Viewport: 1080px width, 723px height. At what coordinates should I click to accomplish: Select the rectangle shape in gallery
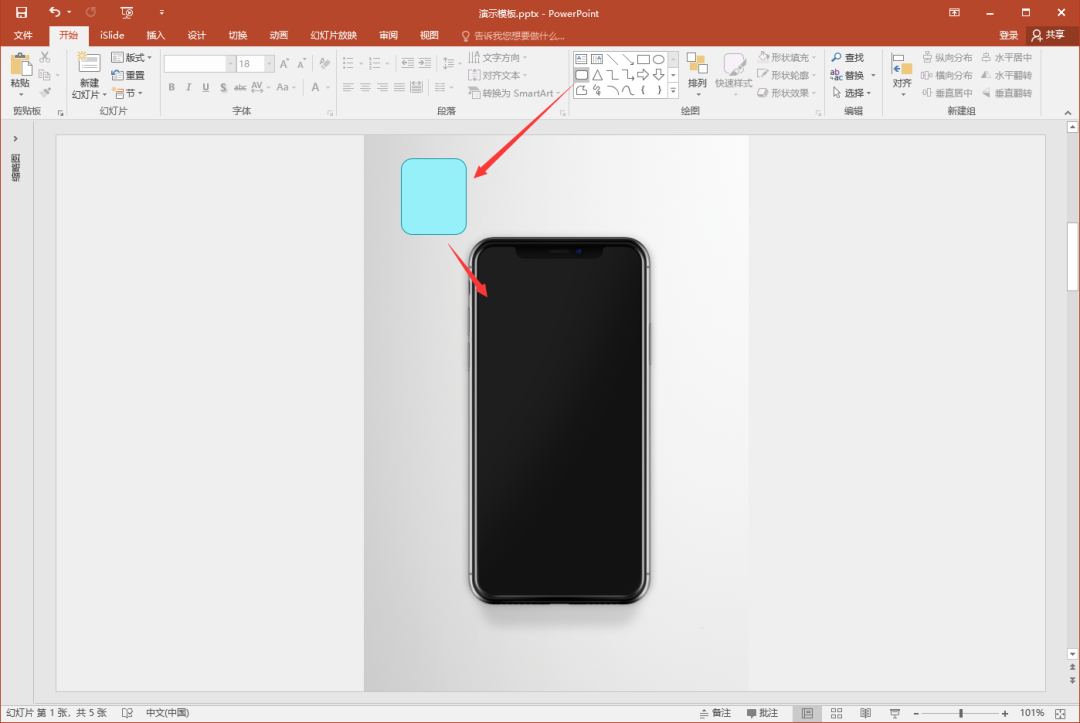pyautogui.click(x=643, y=59)
